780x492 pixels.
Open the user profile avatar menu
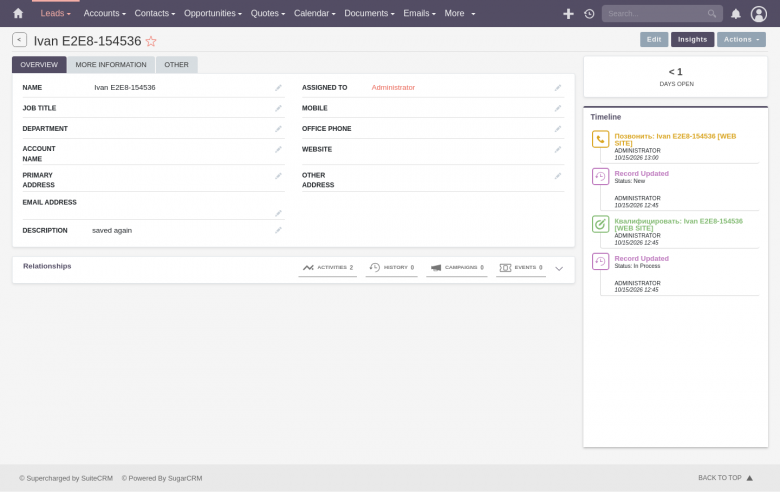coord(759,14)
